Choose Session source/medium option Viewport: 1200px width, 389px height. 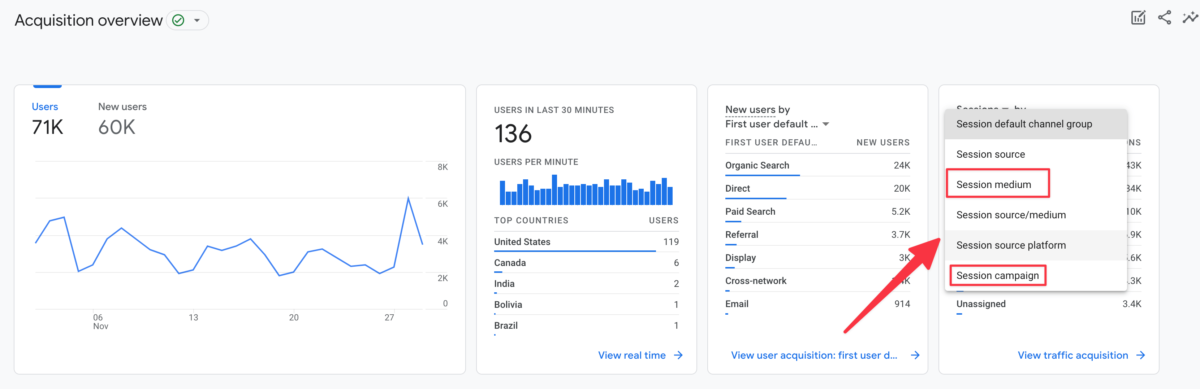coord(1036,215)
